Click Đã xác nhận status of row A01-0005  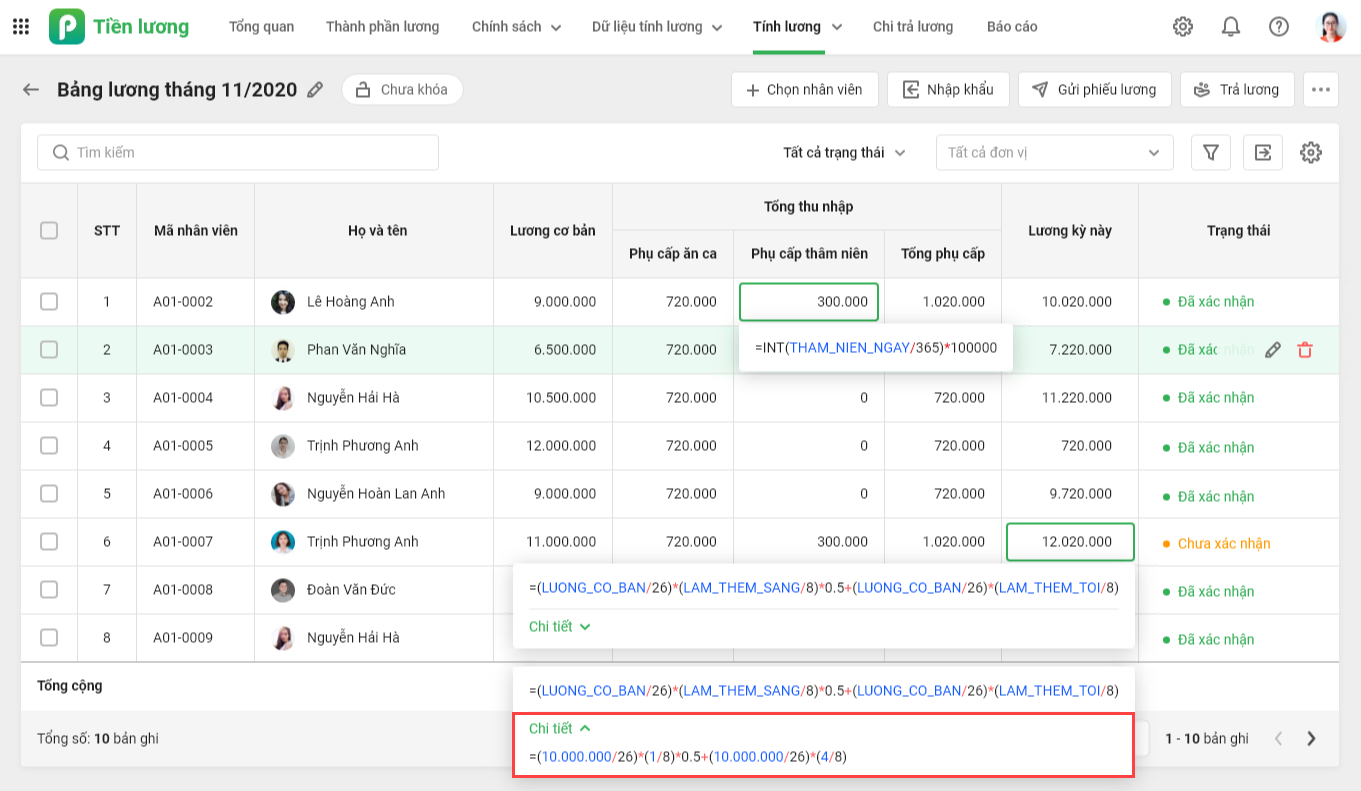pyautogui.click(x=1216, y=447)
